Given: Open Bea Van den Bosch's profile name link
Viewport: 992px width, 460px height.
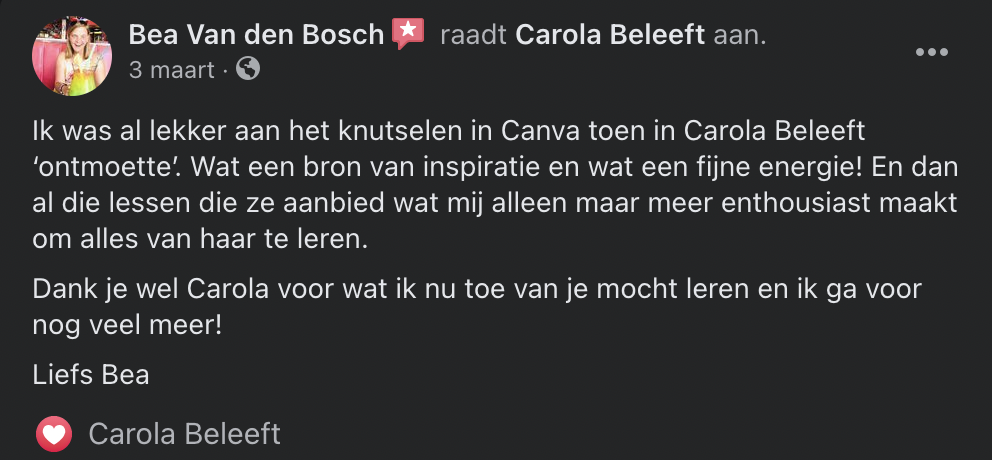Looking at the screenshot, I should pyautogui.click(x=256, y=35).
